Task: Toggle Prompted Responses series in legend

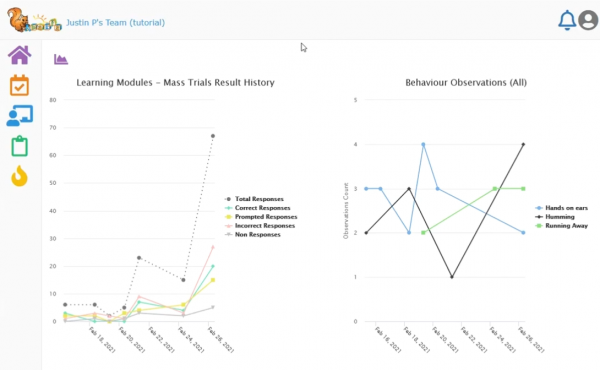Action: click(x=261, y=217)
